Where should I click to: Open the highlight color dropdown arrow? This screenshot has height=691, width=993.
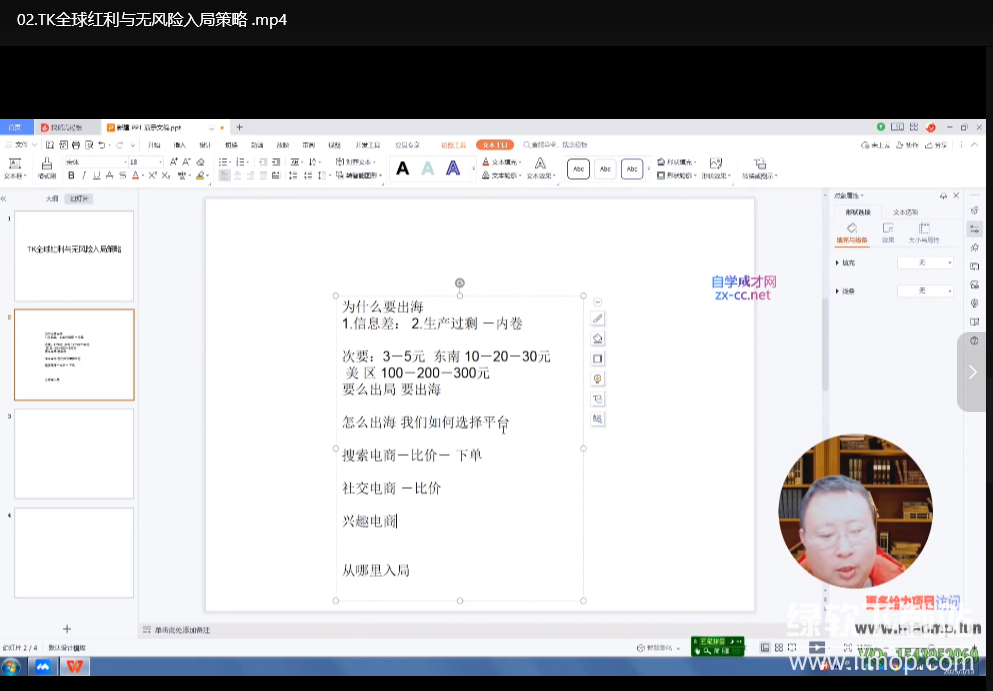(x=207, y=176)
